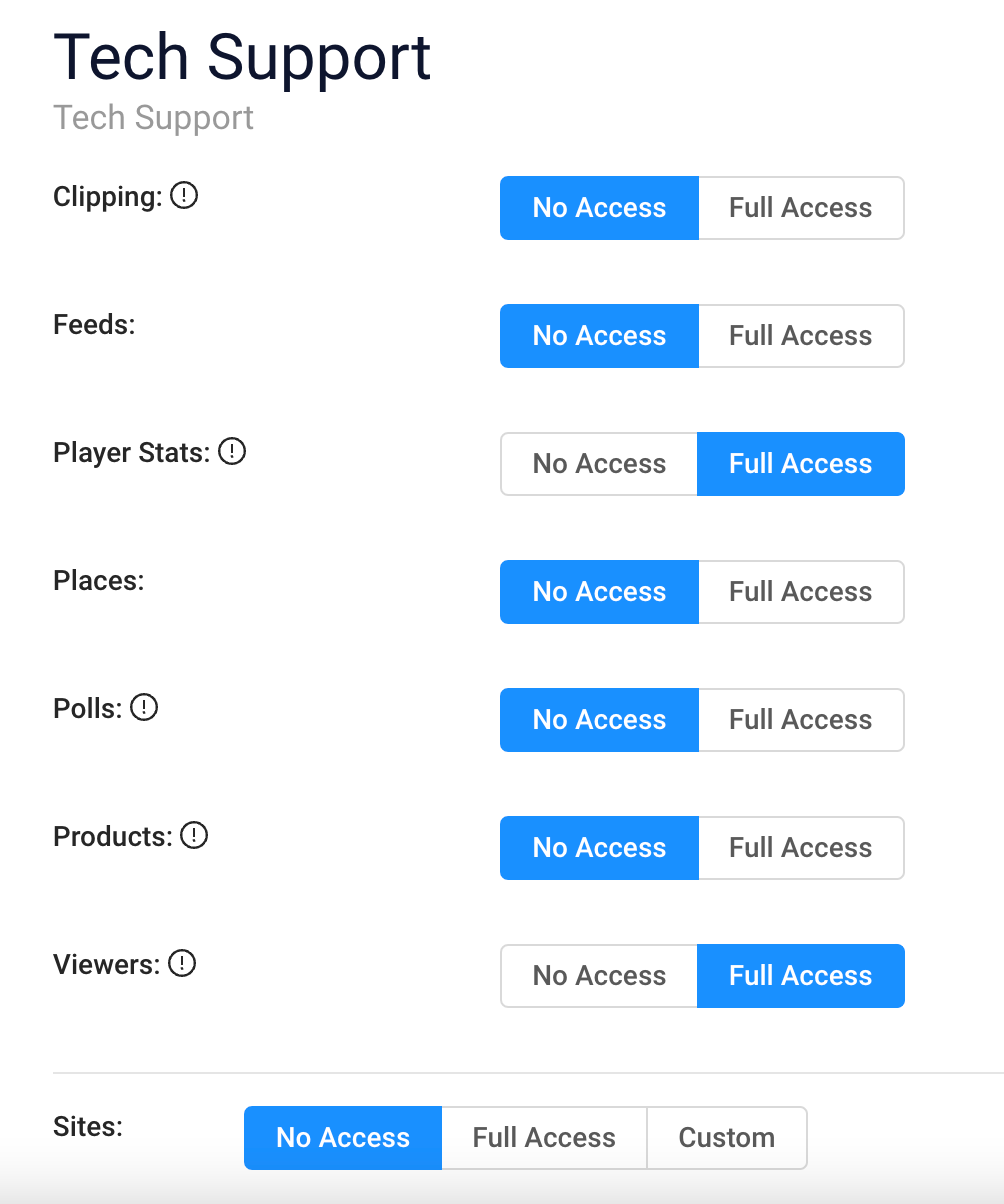
Task: Click the info icon beside Player Stats
Action: point(232,452)
